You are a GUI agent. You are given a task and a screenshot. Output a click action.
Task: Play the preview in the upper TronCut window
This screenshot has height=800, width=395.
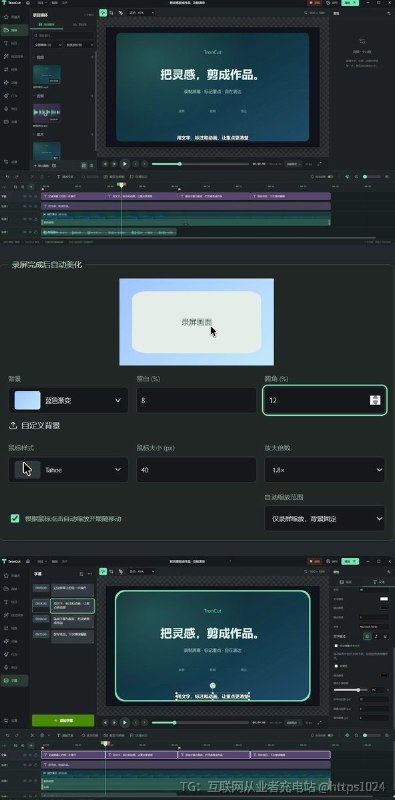(x=125, y=164)
